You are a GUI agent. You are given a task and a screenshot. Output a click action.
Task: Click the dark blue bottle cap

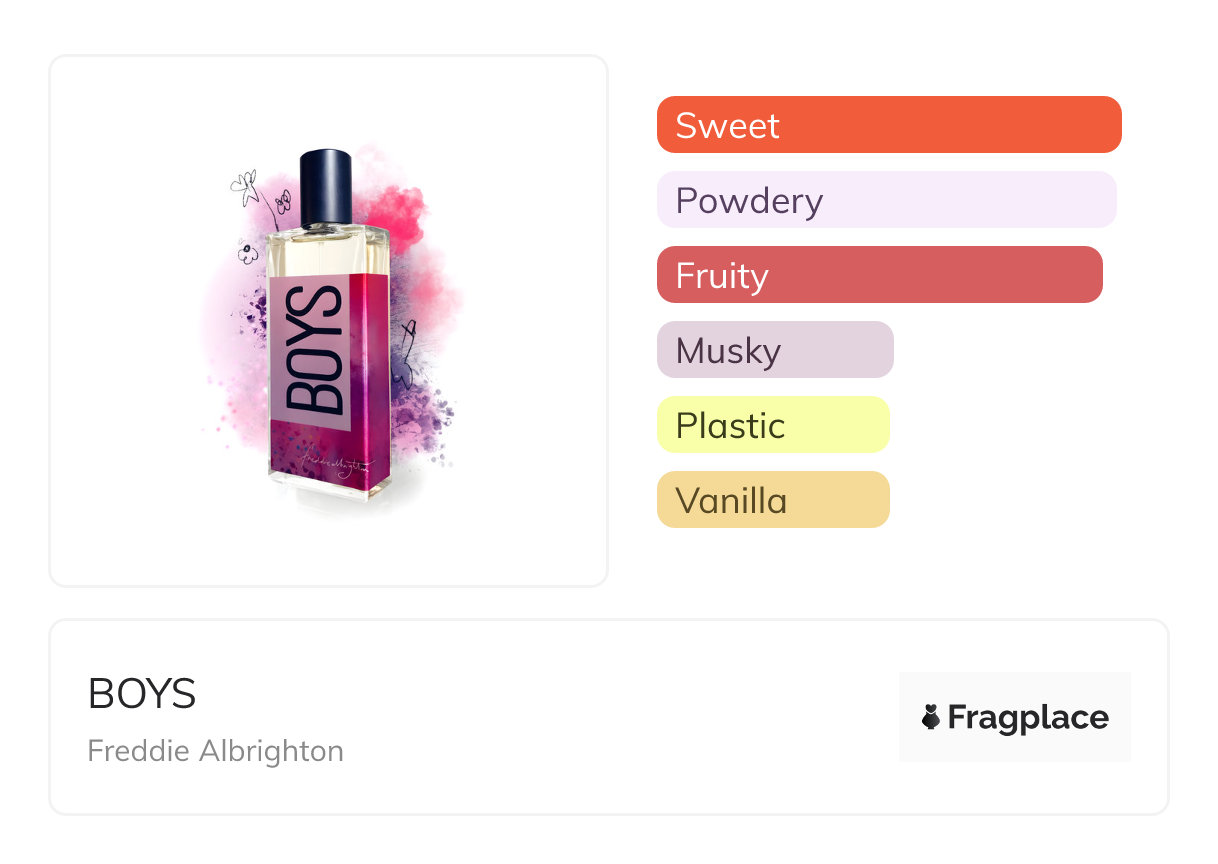point(327,187)
